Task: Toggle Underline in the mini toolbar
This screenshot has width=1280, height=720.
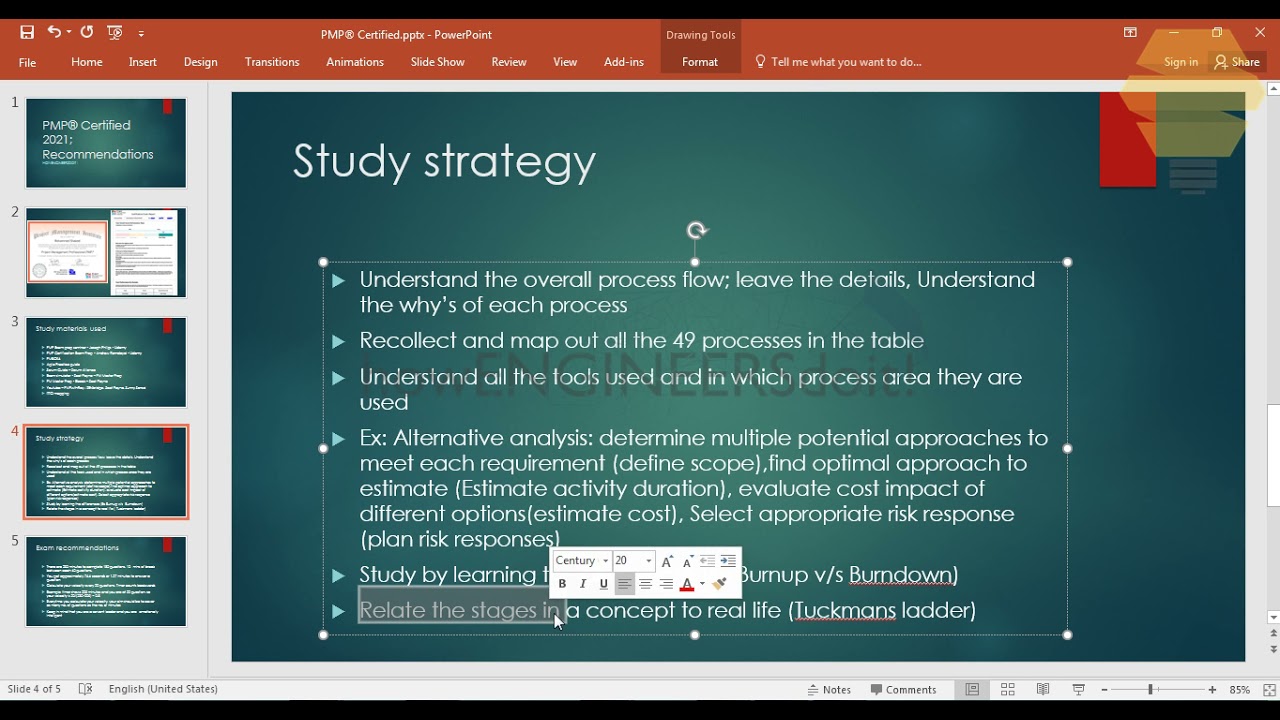Action: pos(603,584)
